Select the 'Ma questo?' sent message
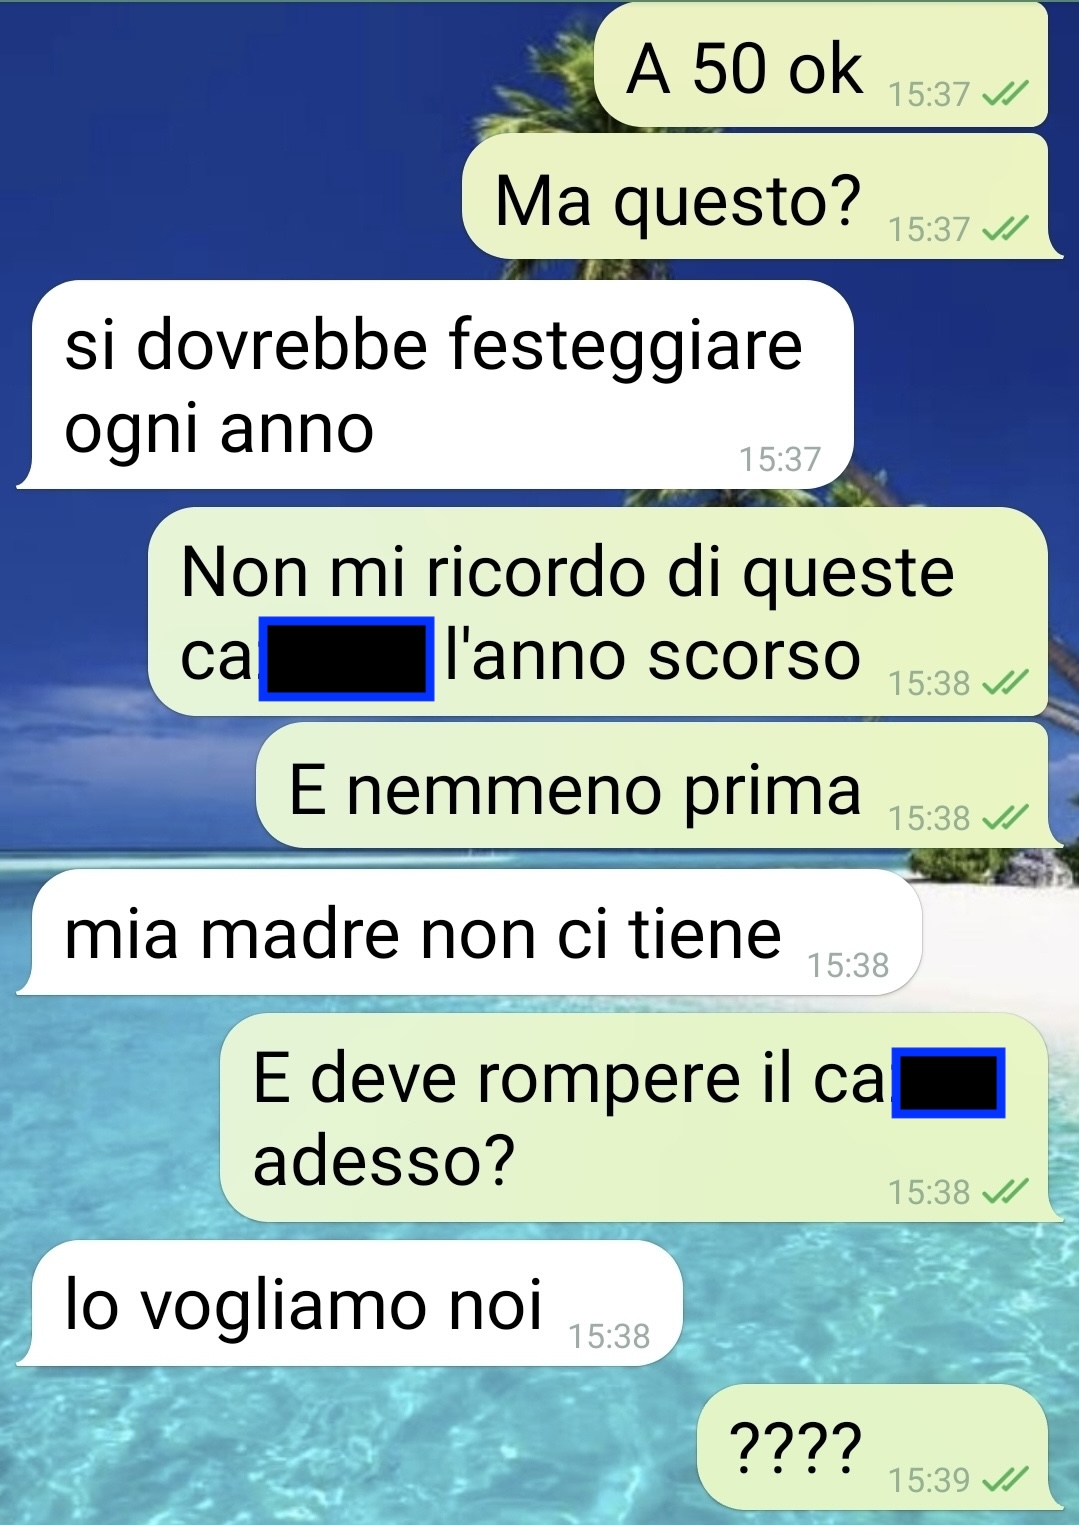 pyautogui.click(x=762, y=197)
